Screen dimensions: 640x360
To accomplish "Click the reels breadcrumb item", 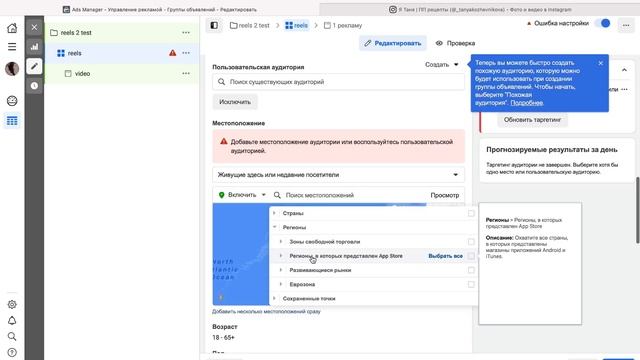I will (297, 25).
